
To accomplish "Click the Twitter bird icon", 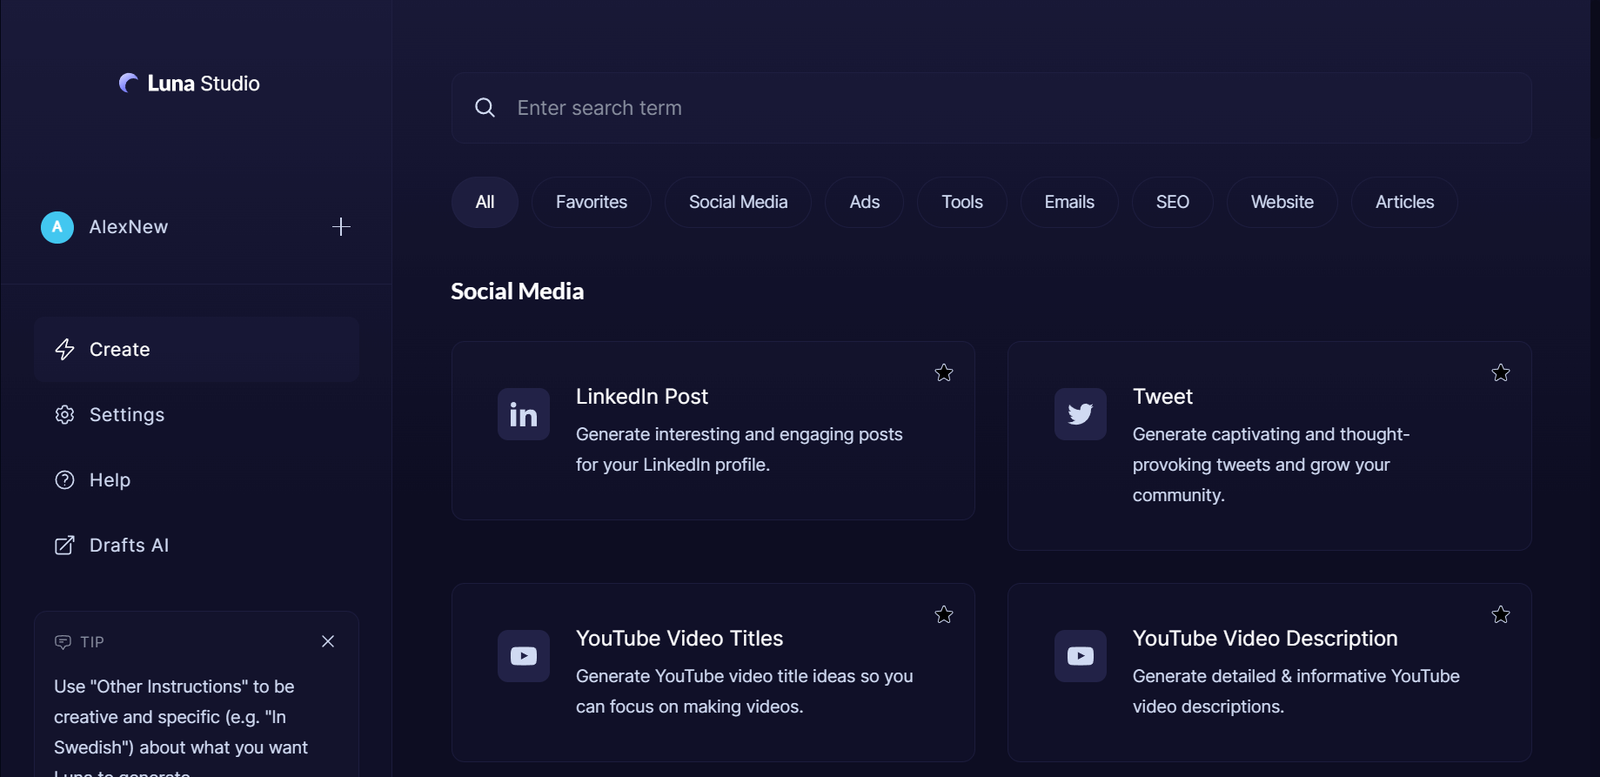I will 1080,414.
